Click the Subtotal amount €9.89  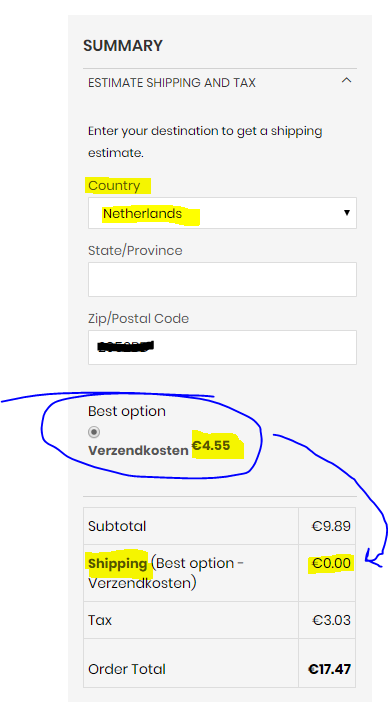(x=331, y=526)
